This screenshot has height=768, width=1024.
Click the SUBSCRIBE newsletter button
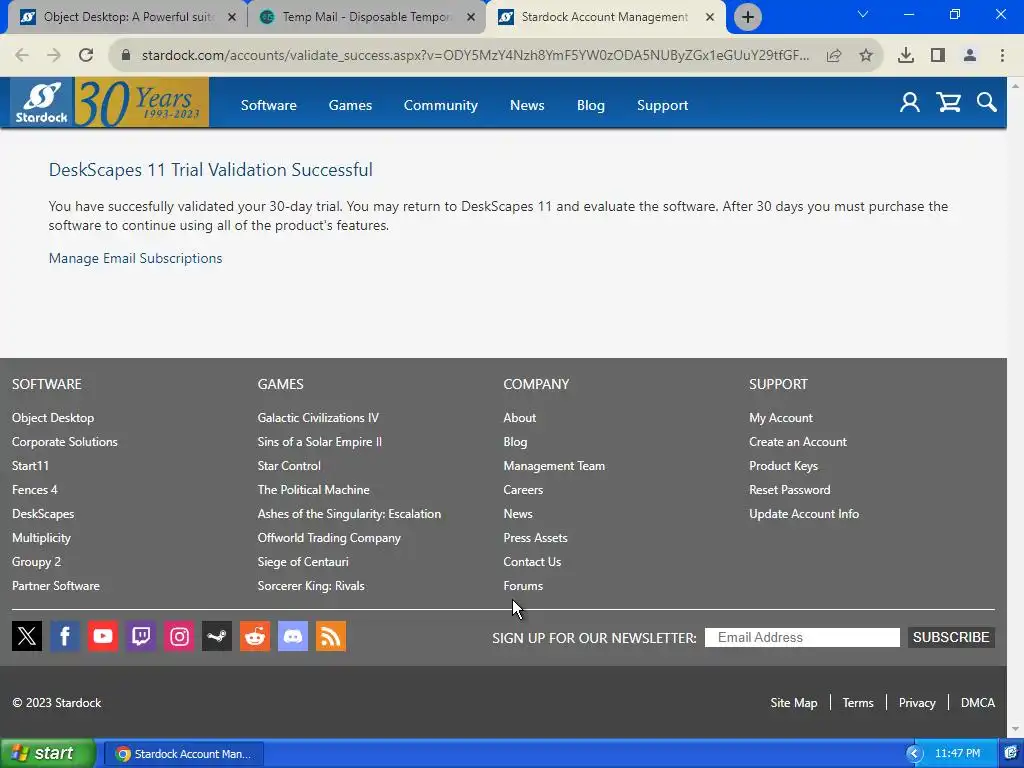[951, 637]
